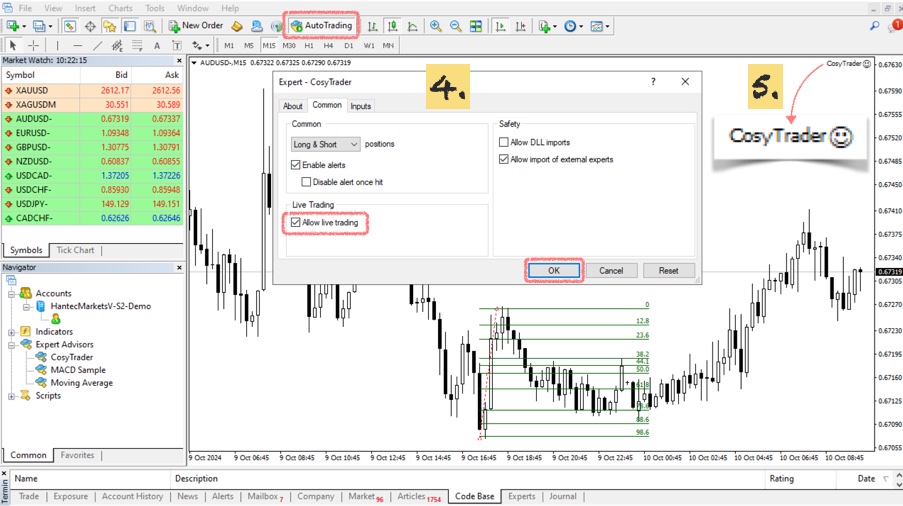The image size is (903, 506).
Task: Click the Zoom Out magnifier icon
Action: pos(456,26)
